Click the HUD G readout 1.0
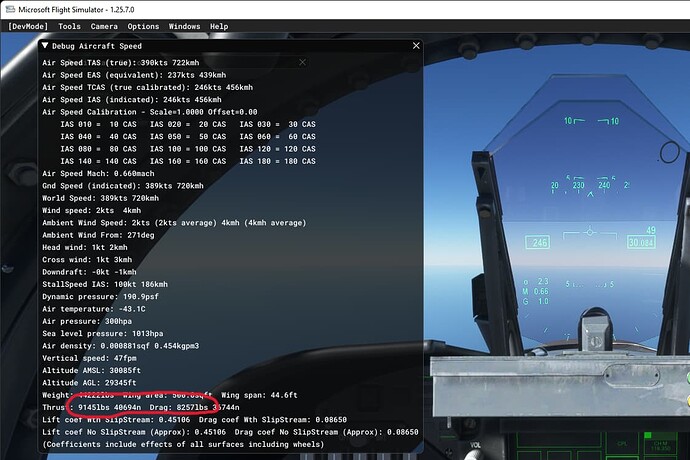The image size is (690, 460). point(536,302)
